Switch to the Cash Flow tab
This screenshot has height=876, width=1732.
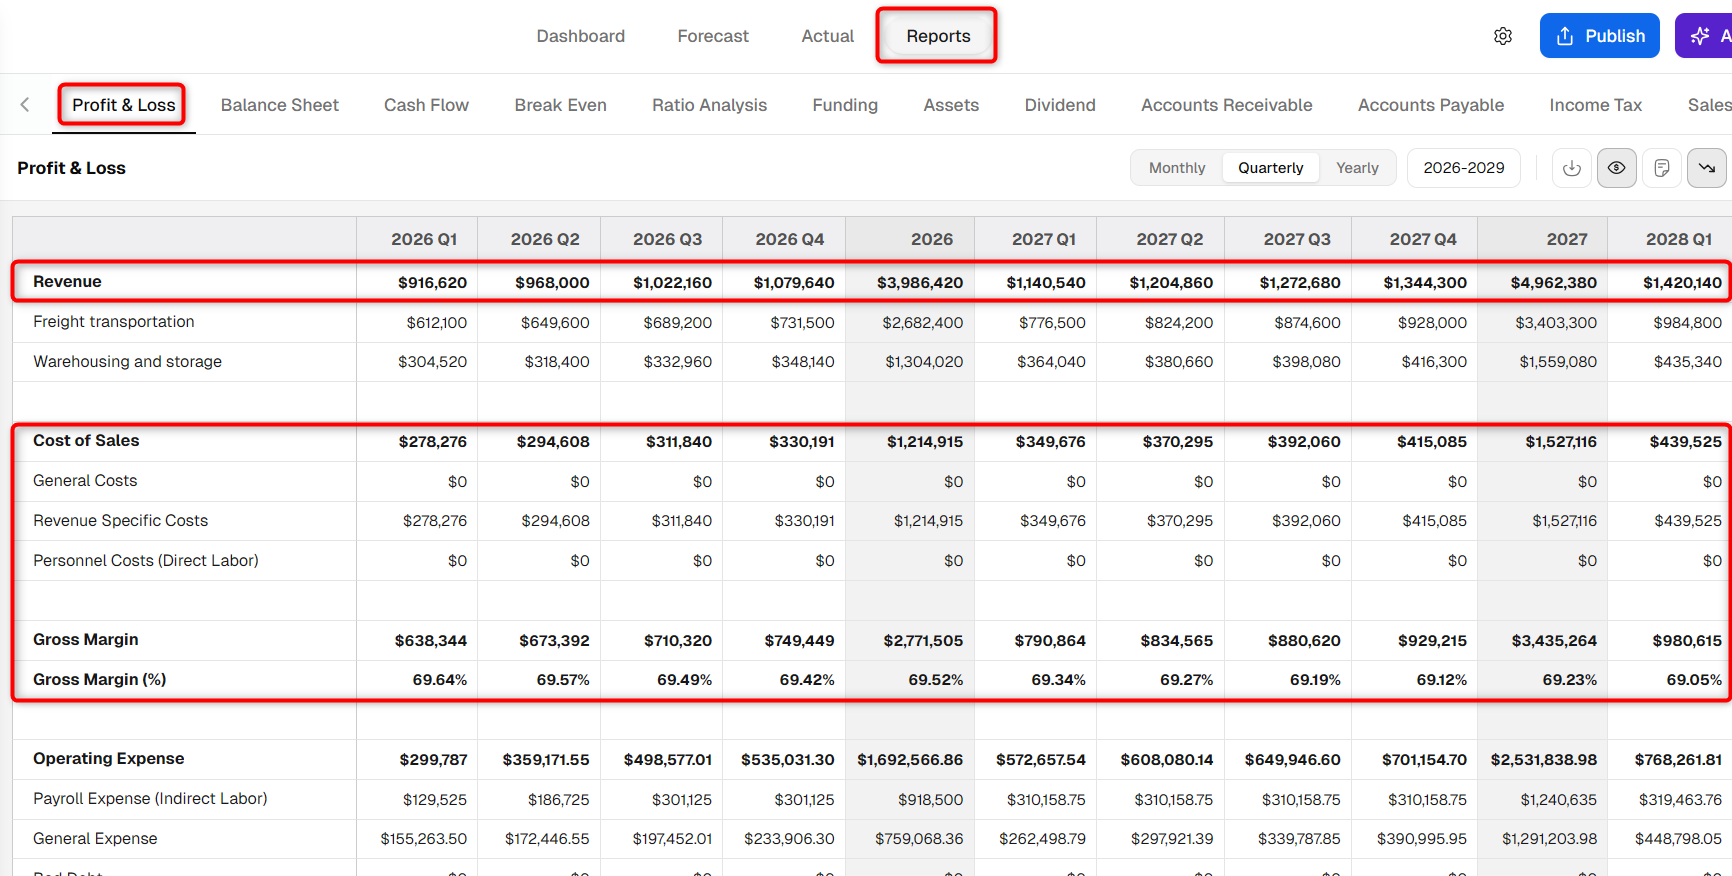pyautogui.click(x=426, y=105)
